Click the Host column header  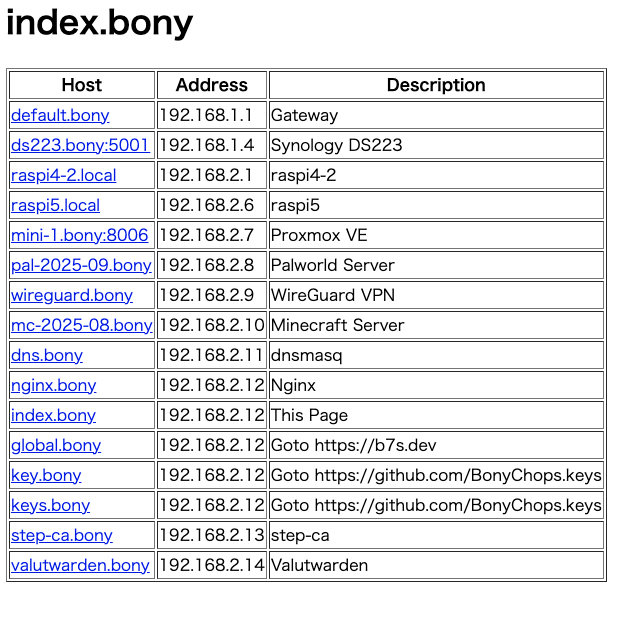(x=81, y=85)
